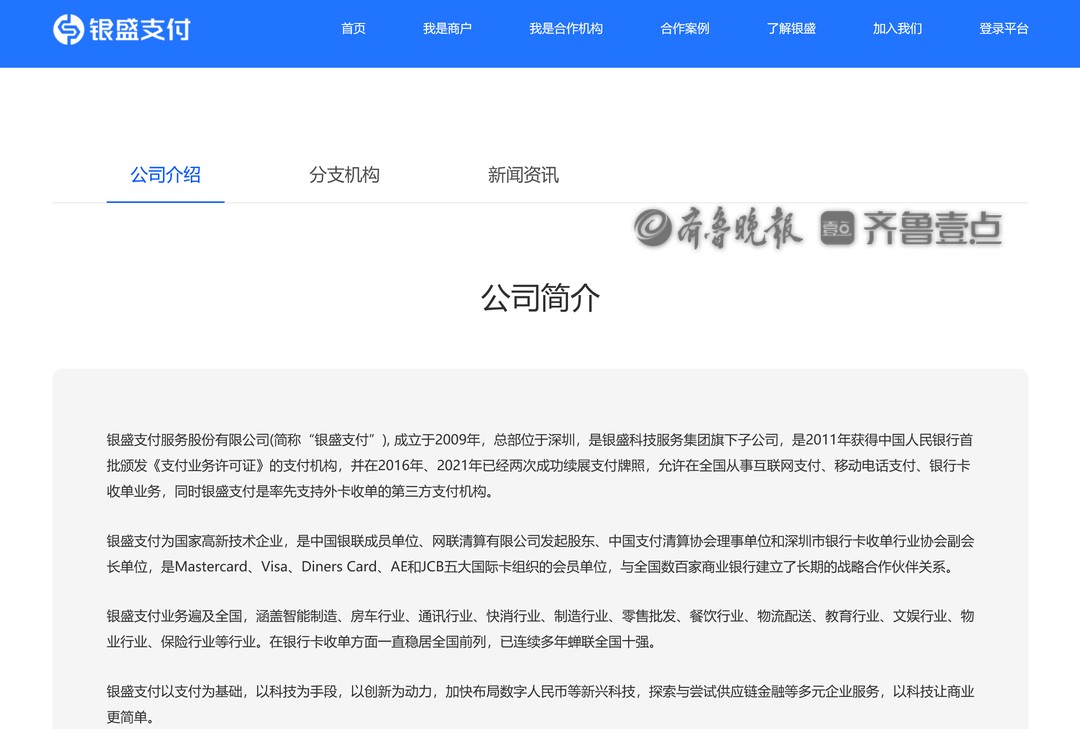Click the 齐鲁壹点 watermark text
The height and width of the screenshot is (729, 1080).
[x=931, y=229]
